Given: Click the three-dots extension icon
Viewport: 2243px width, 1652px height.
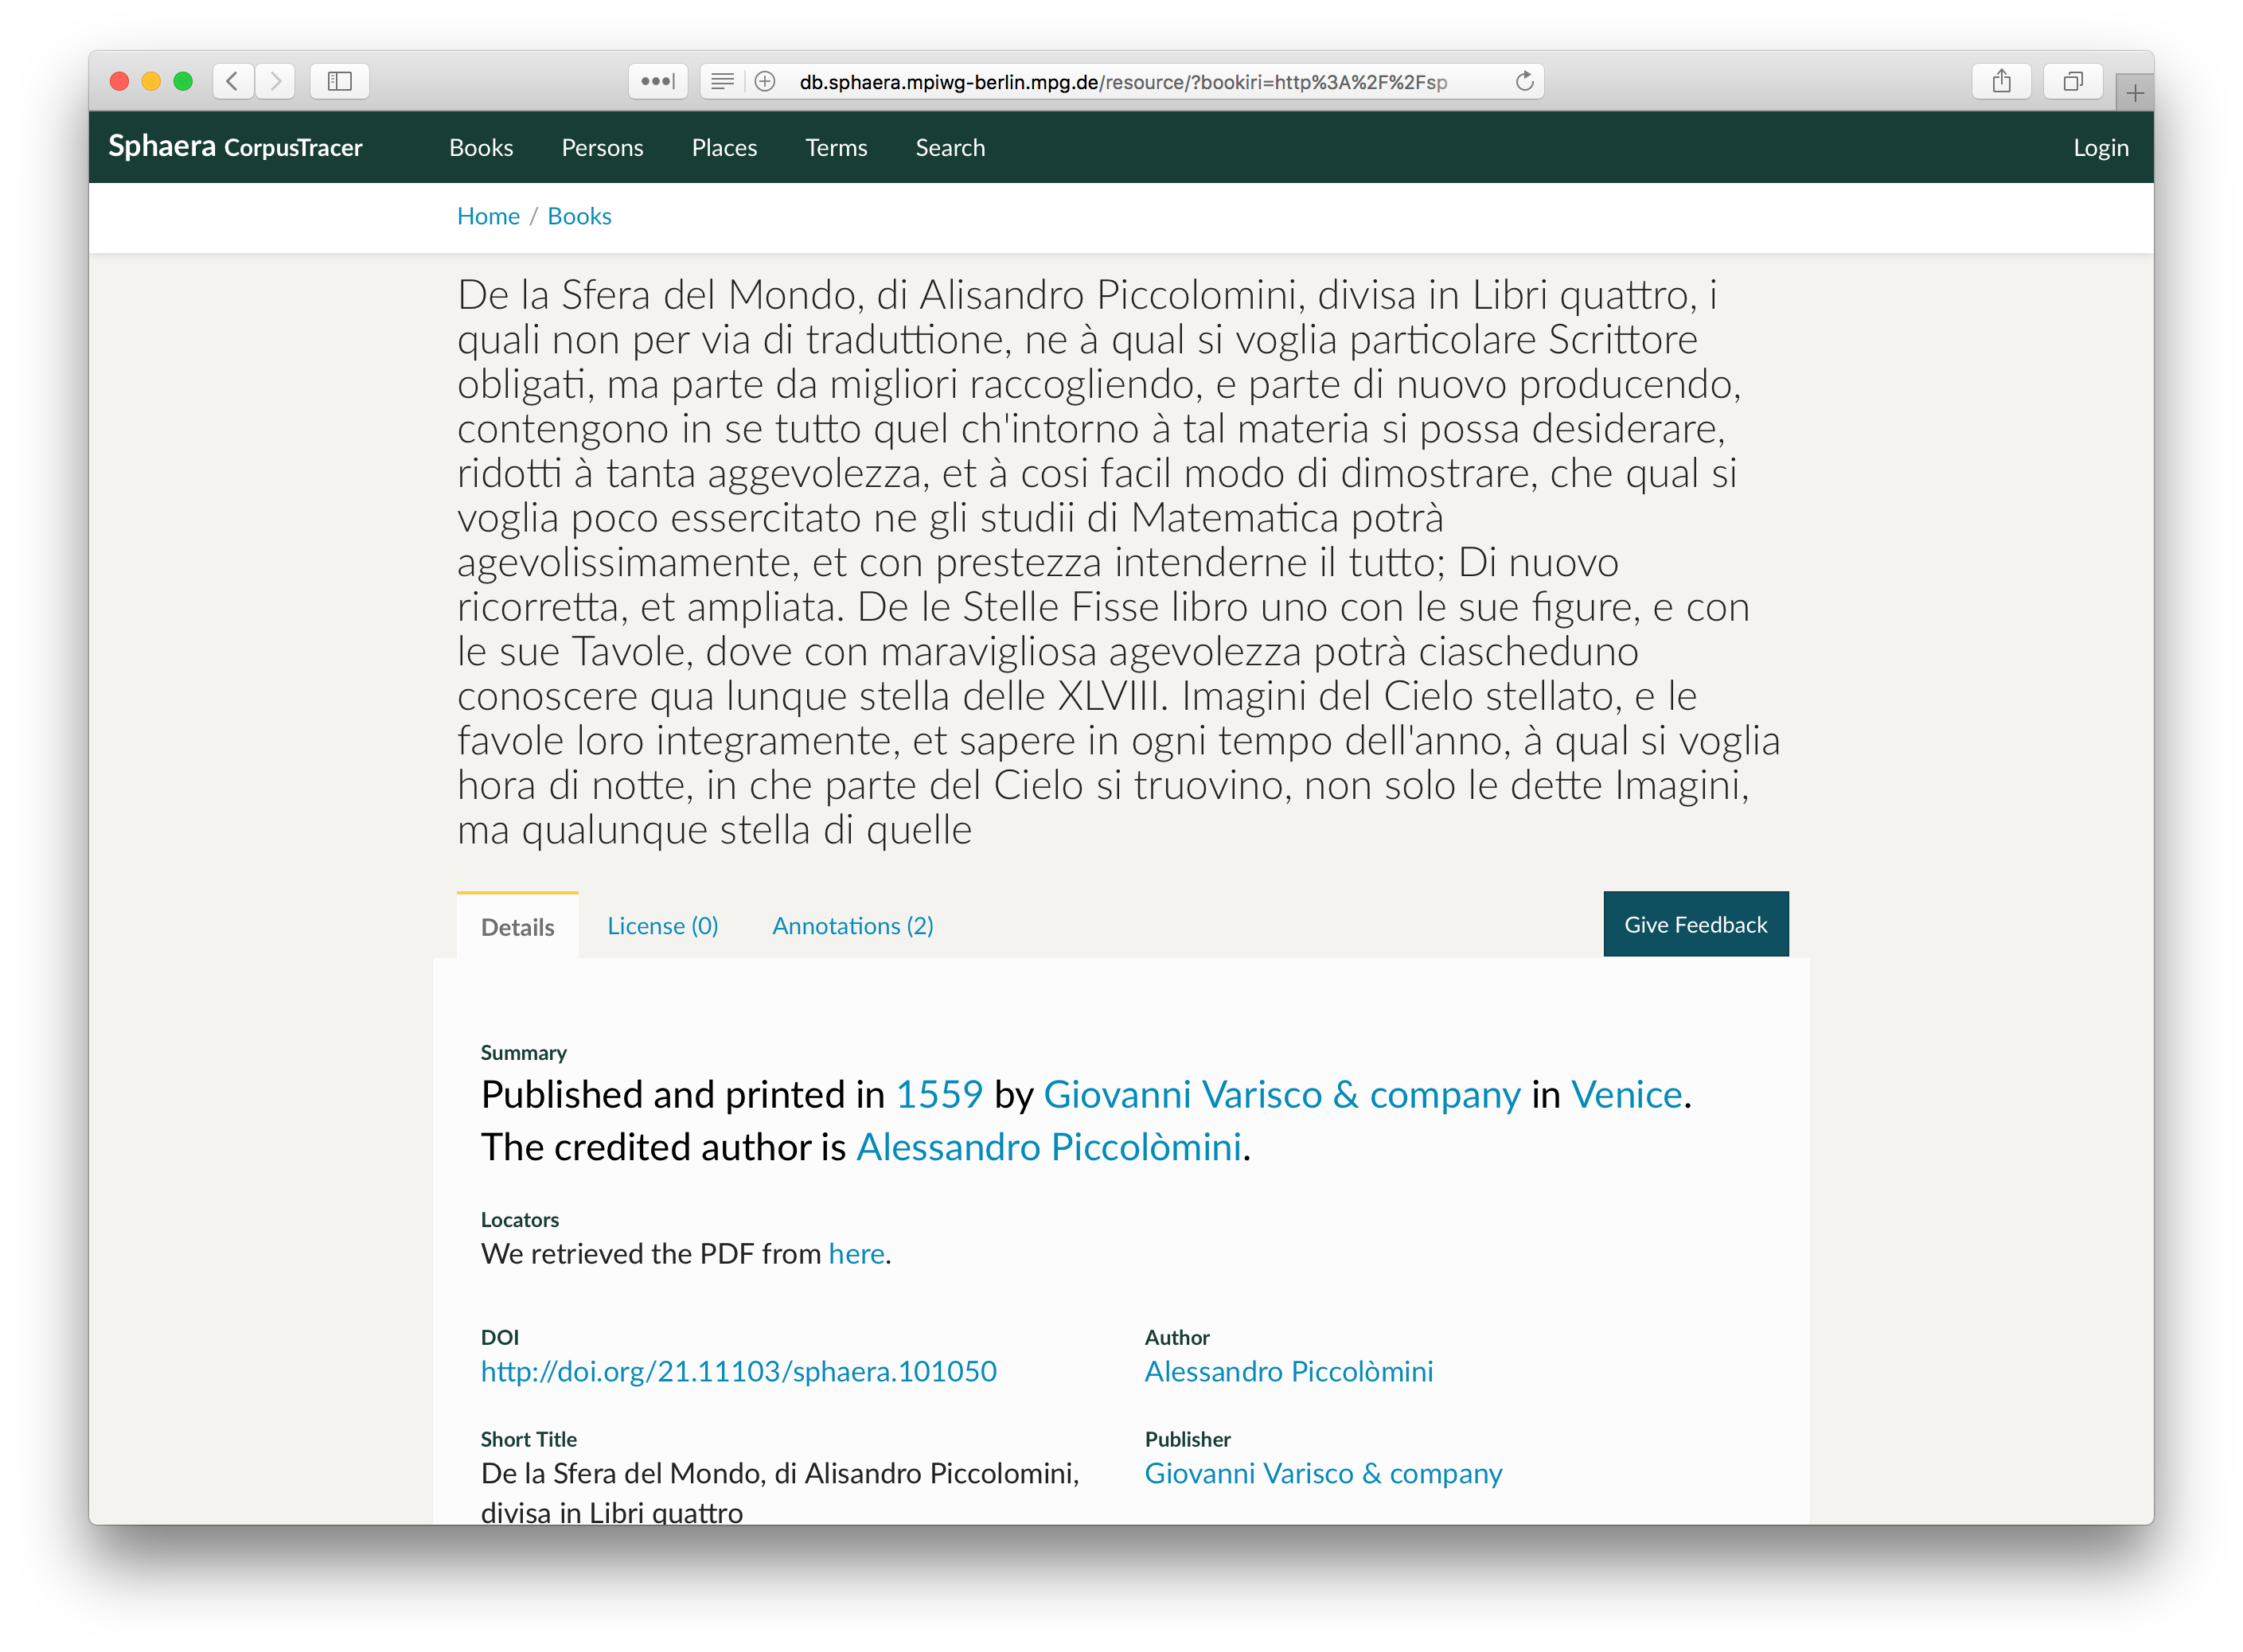Looking at the screenshot, I should [x=657, y=81].
